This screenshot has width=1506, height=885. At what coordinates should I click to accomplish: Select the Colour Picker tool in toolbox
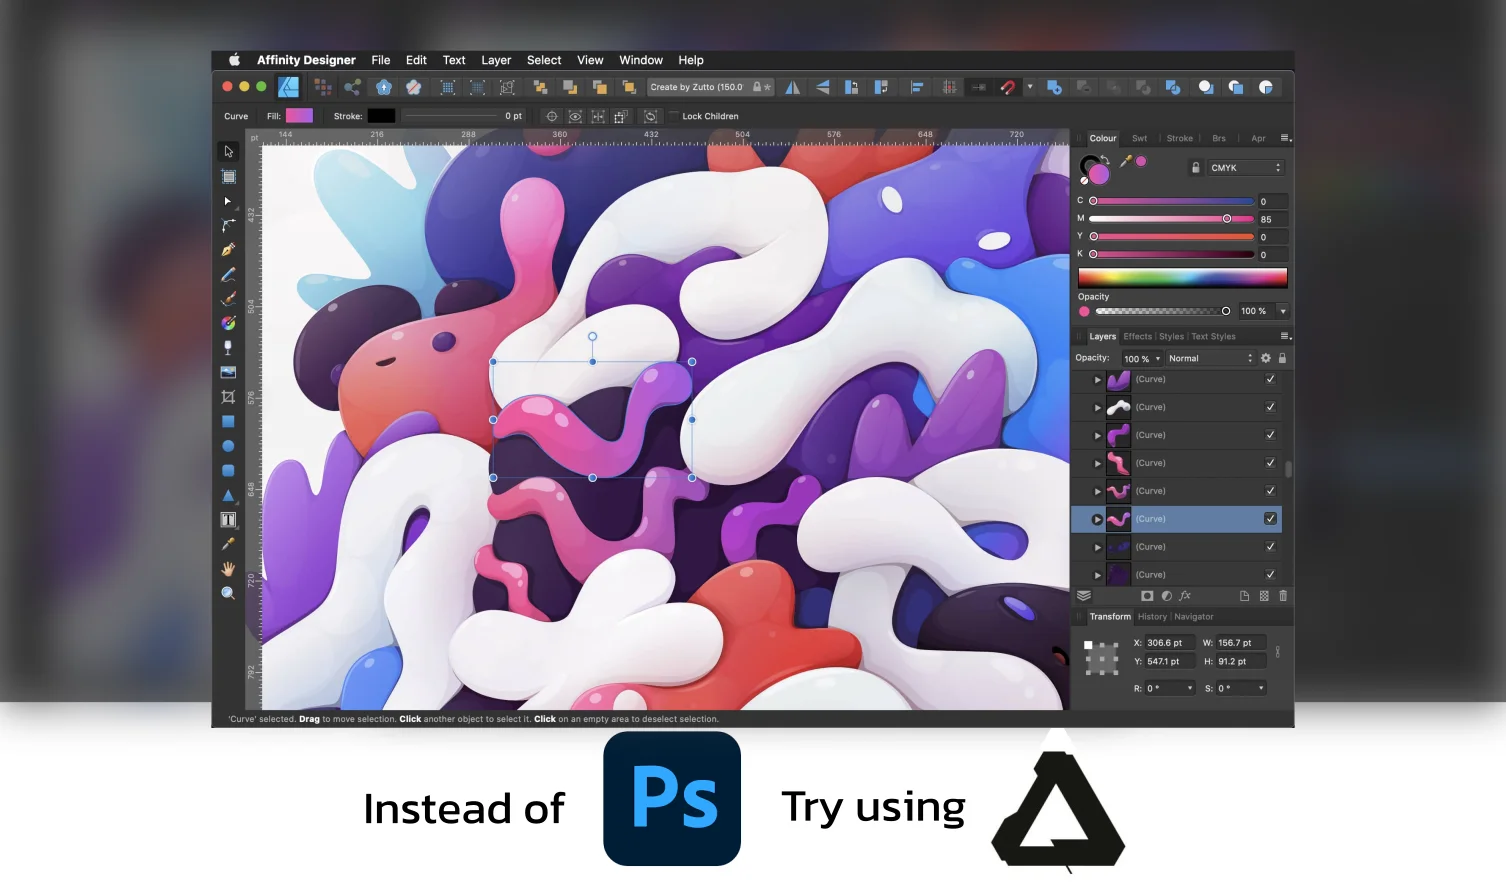228,544
